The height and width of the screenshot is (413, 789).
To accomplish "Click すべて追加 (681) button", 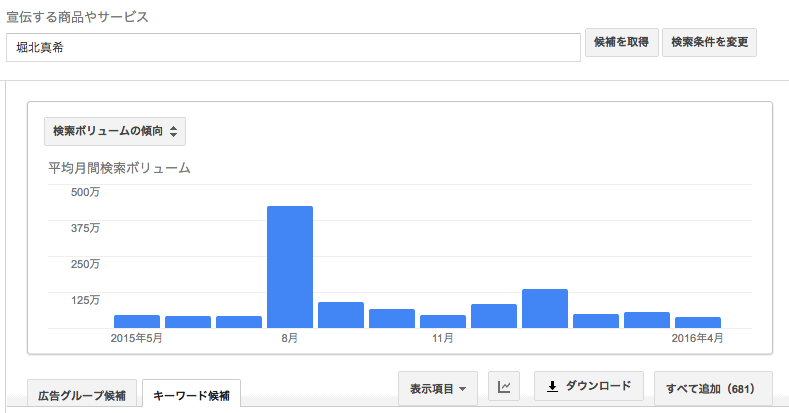I will click(x=711, y=388).
